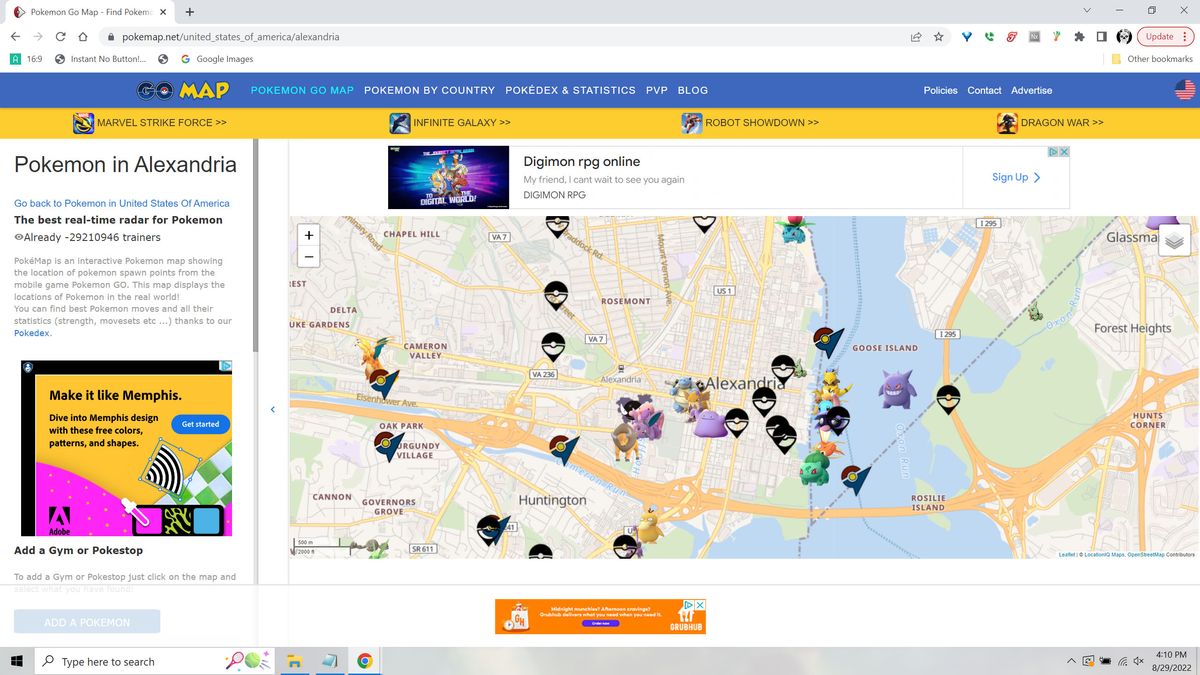Switch to POKEMON BY COUNTRY navigation item
Image resolution: width=1200 pixels, height=675 pixels.
tap(430, 90)
